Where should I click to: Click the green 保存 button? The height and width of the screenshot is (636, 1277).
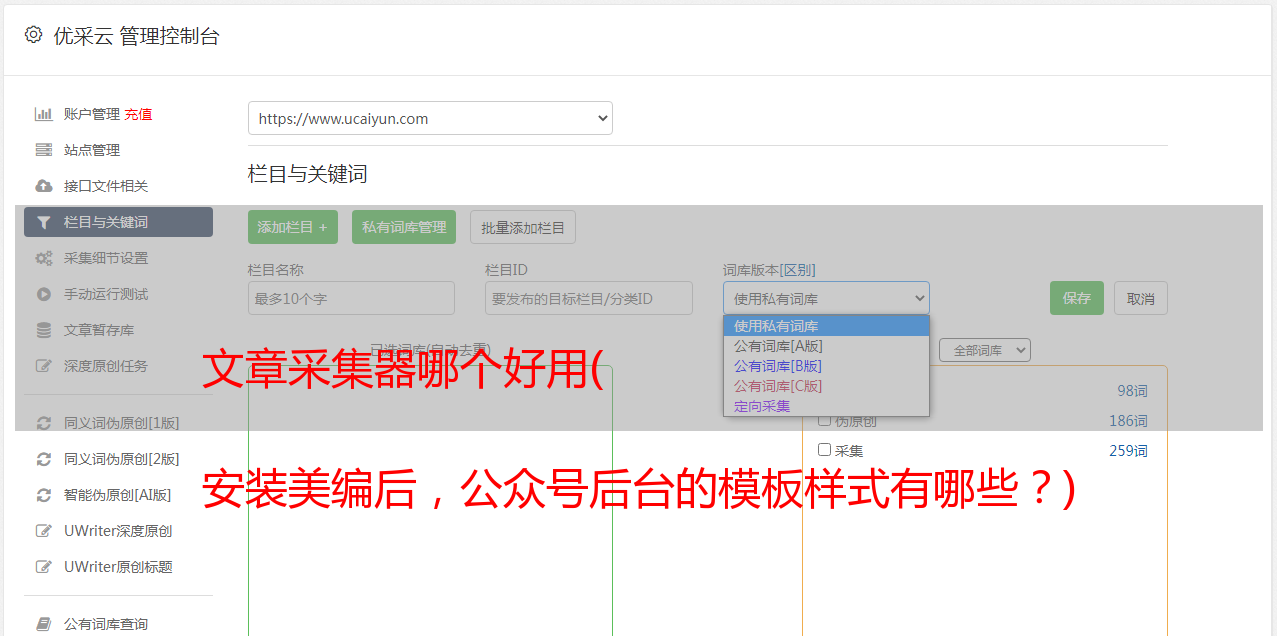[x=1077, y=298]
